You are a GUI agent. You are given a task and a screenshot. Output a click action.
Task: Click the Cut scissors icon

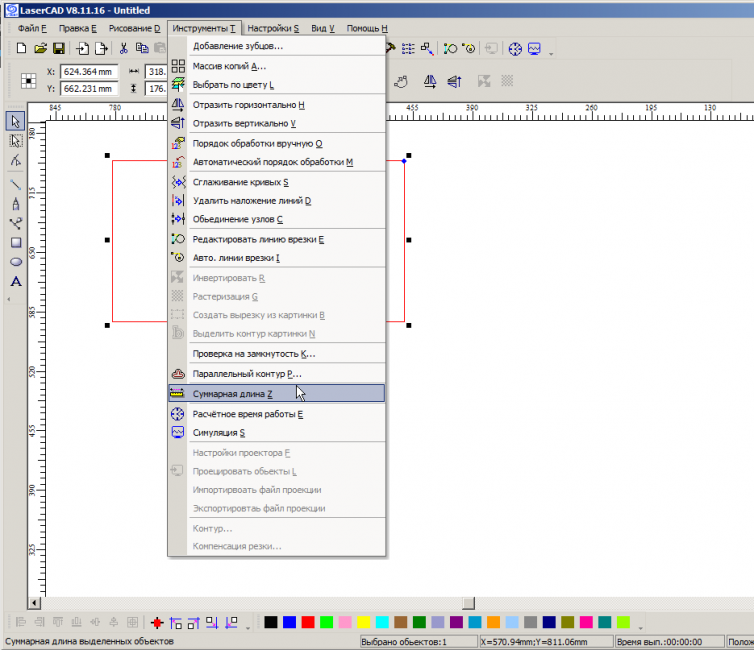click(x=123, y=48)
